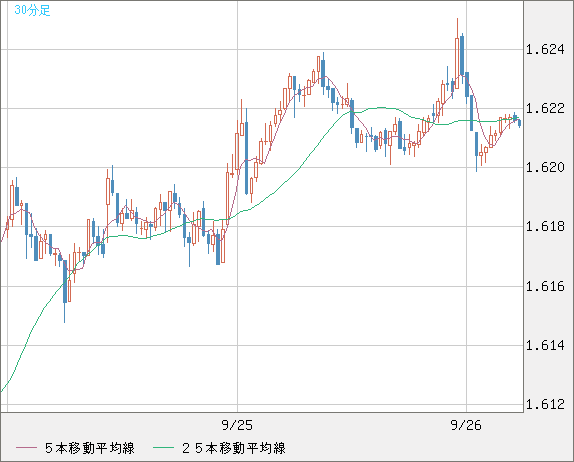Click the 5本移動平均線 legend text
The image size is (574, 462).
(90, 448)
